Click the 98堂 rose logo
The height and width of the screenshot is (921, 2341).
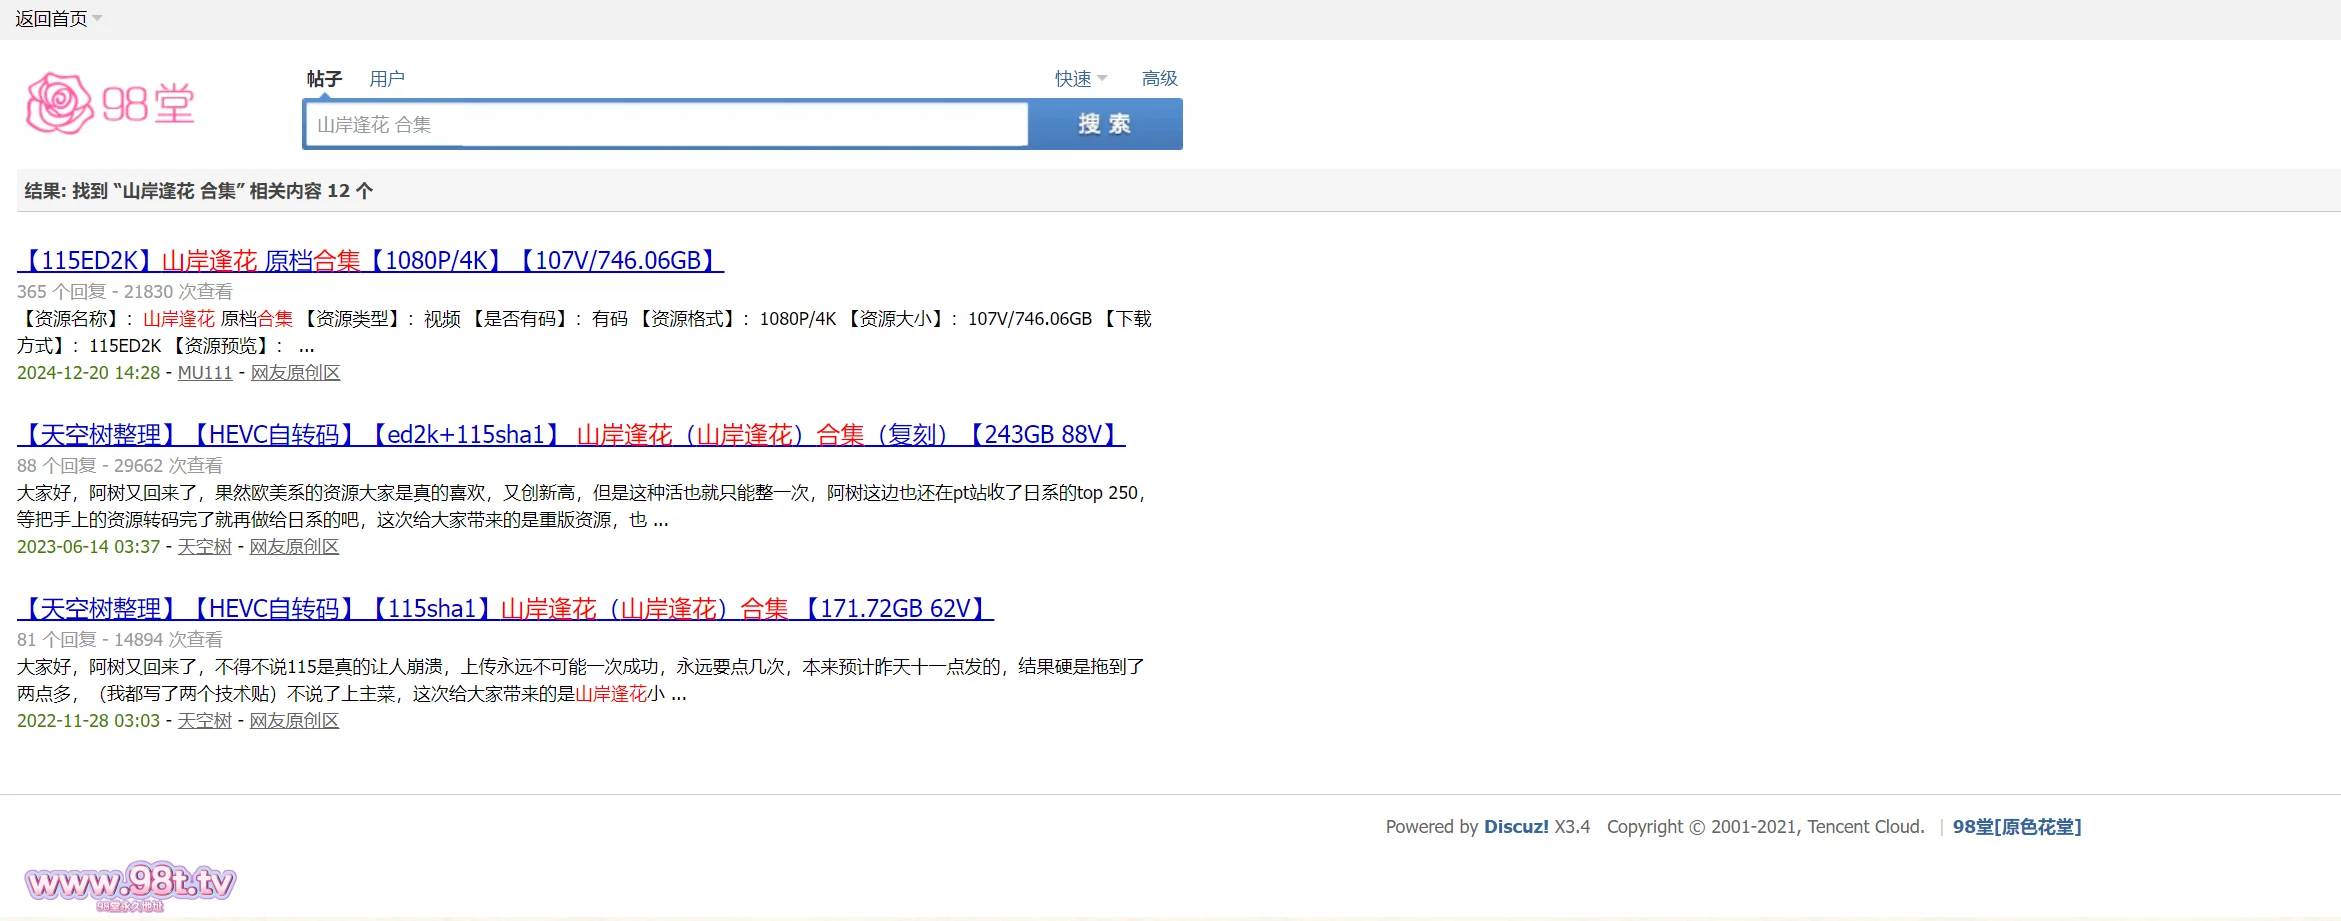click(x=110, y=104)
